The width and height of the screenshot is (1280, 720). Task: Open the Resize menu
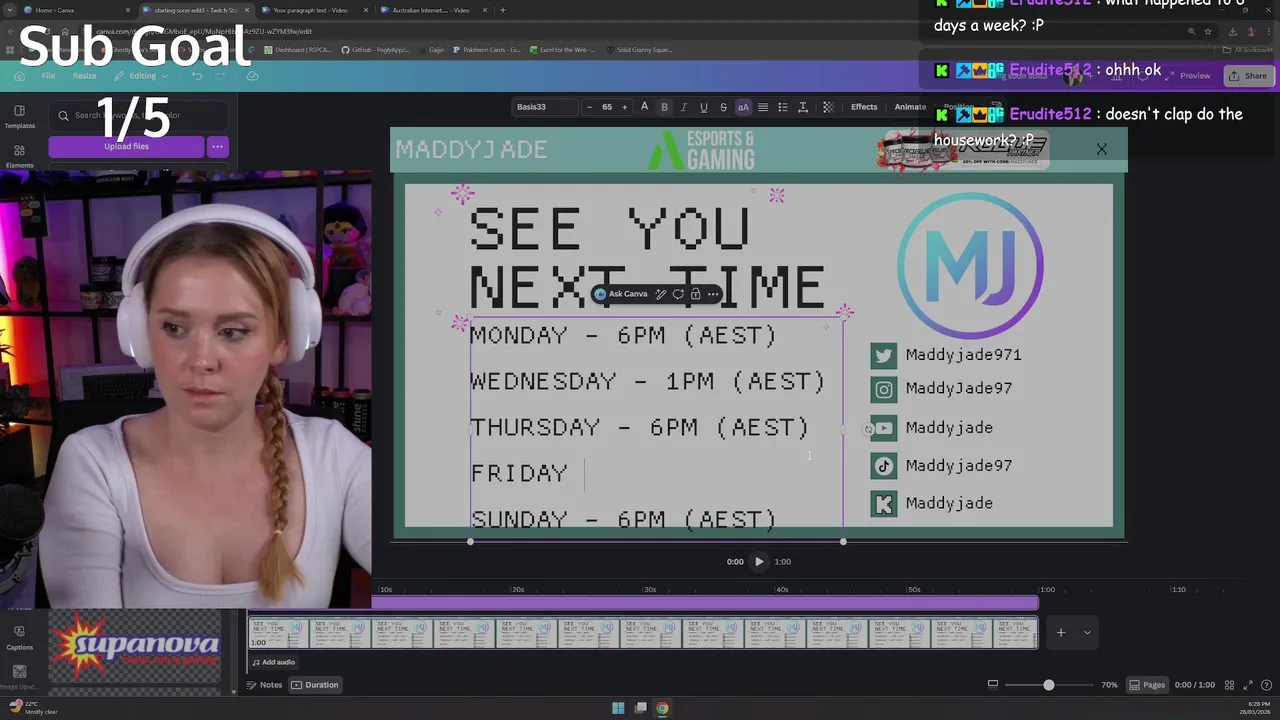point(84,76)
